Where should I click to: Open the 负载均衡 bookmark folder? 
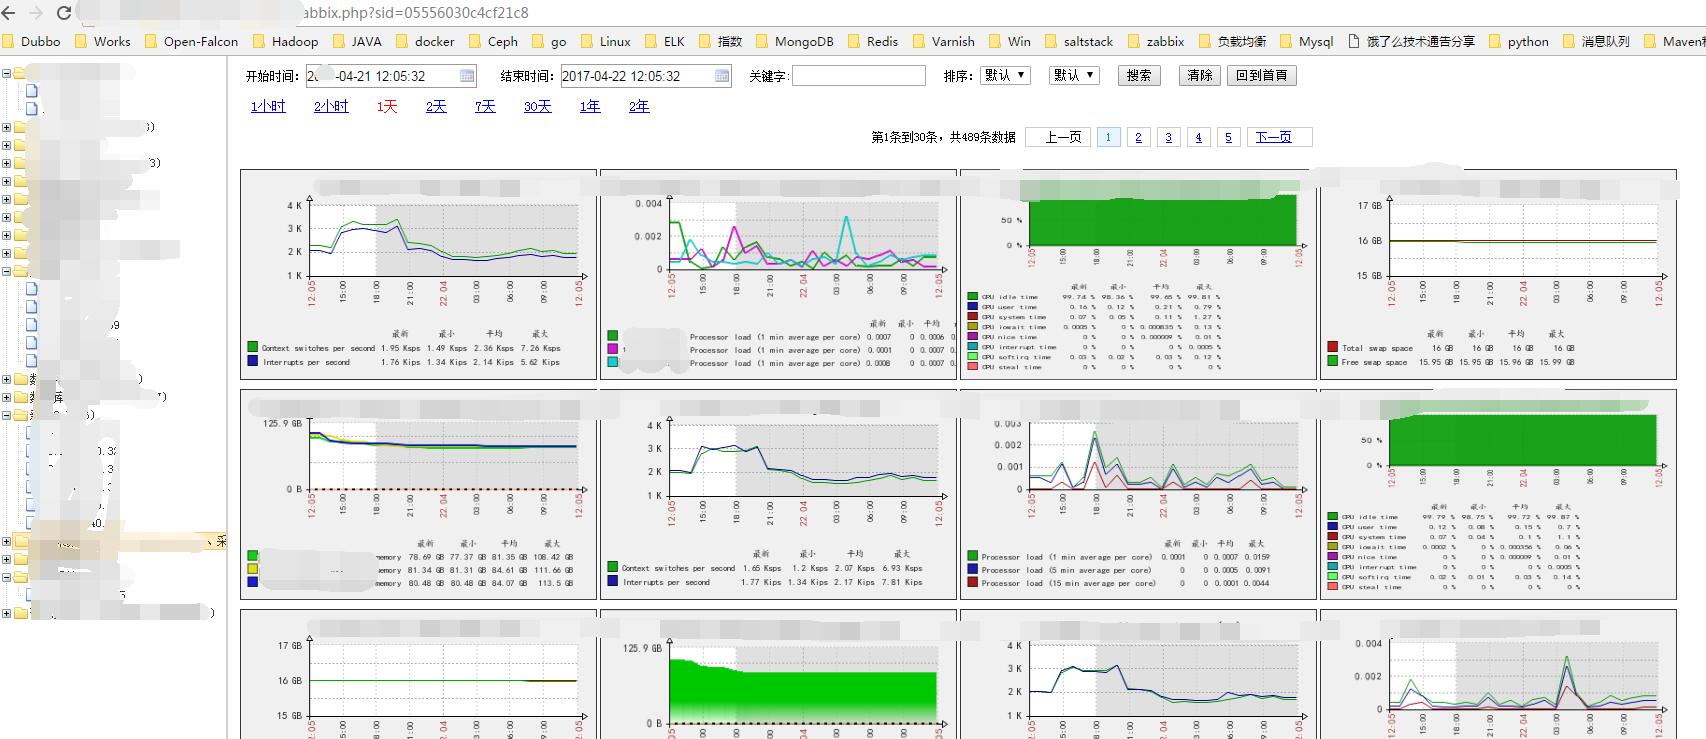pos(1233,41)
